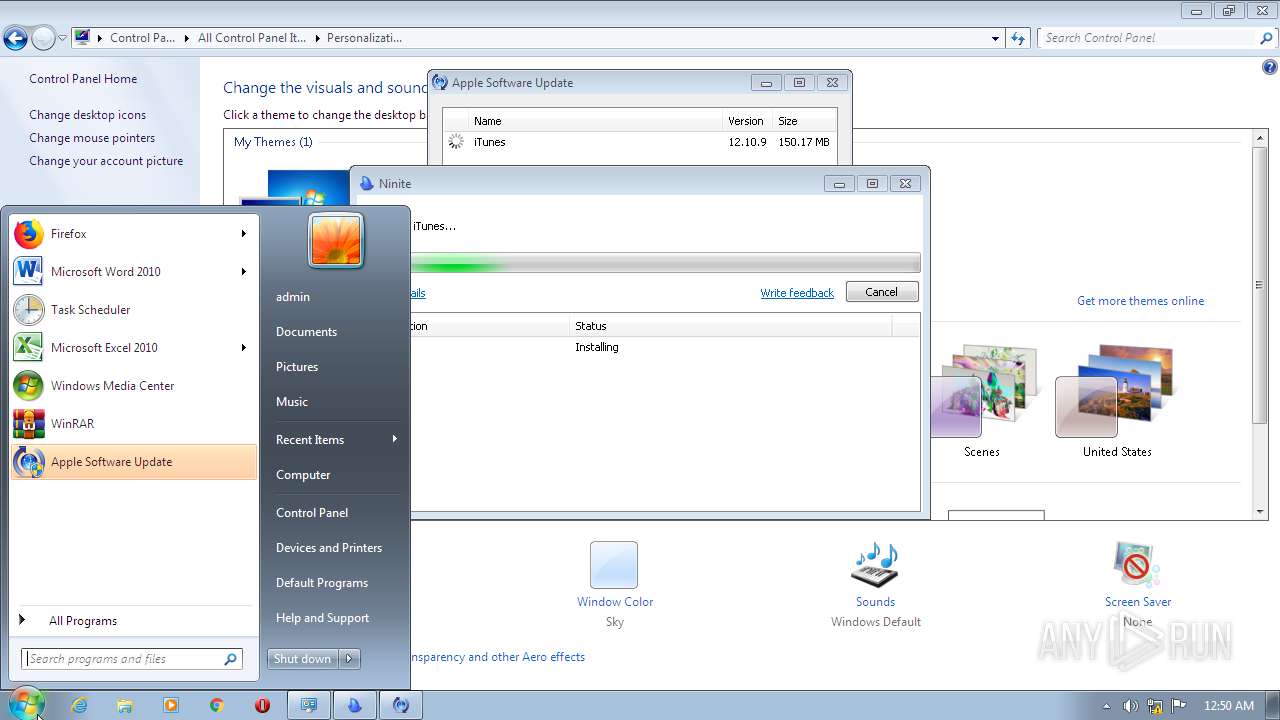Click the back navigation arrow
The width and height of the screenshot is (1280, 720).
(x=15, y=39)
